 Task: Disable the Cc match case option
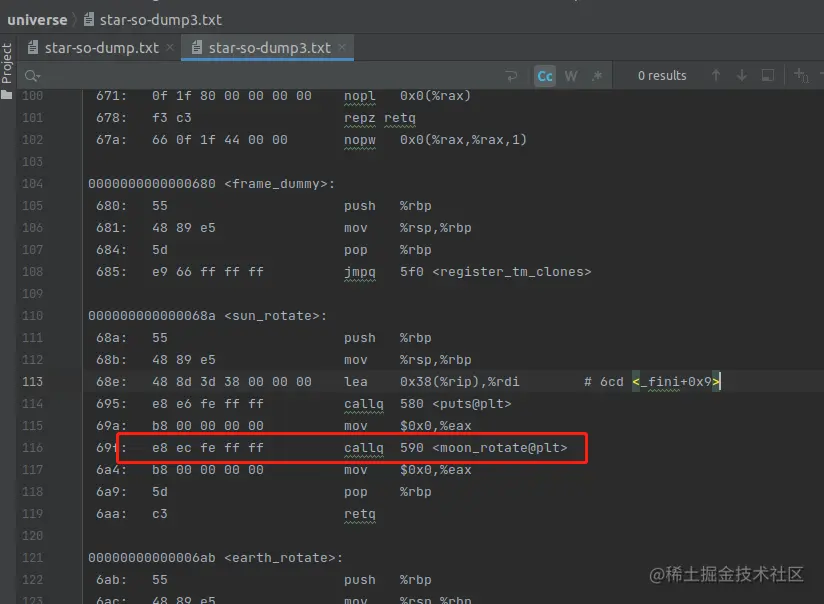click(x=544, y=75)
